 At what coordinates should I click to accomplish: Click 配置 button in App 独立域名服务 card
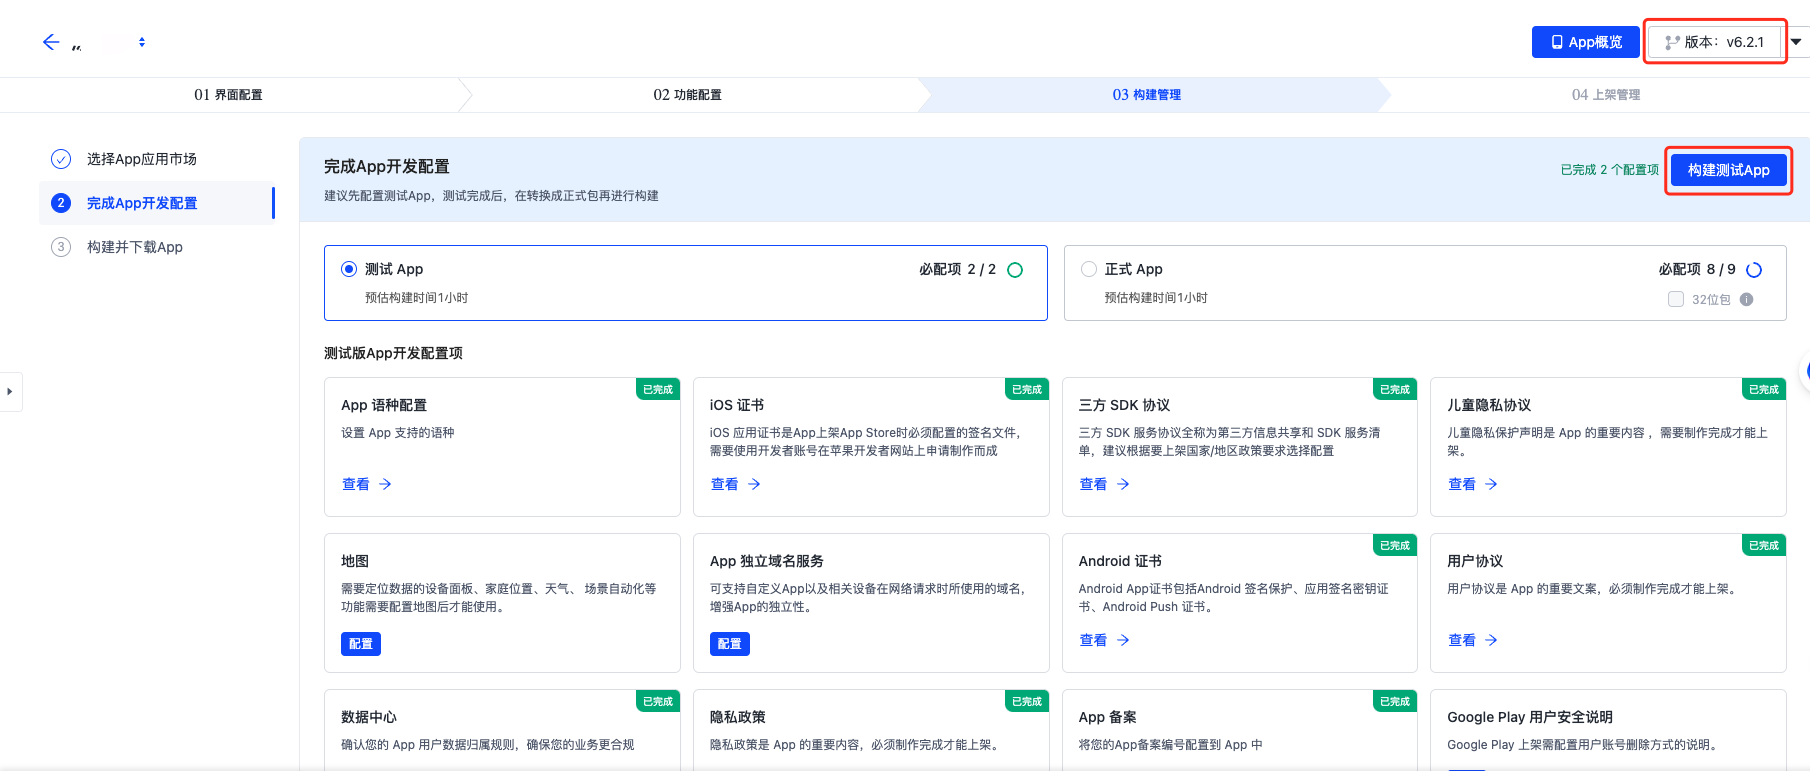pyautogui.click(x=730, y=644)
